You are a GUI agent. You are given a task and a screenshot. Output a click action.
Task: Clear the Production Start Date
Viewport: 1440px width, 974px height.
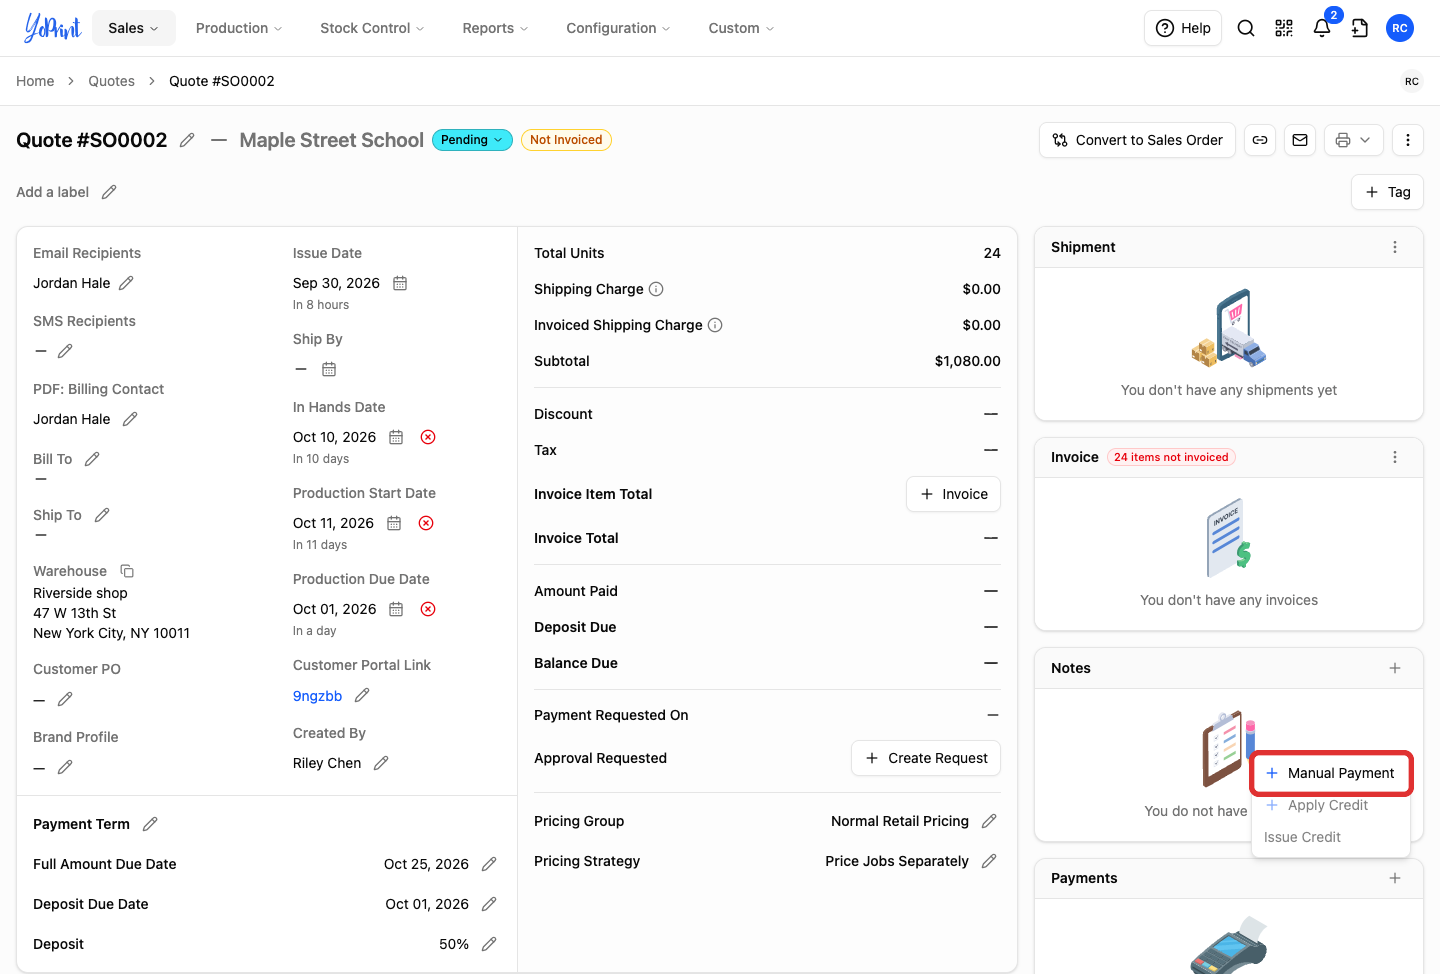[x=426, y=523]
